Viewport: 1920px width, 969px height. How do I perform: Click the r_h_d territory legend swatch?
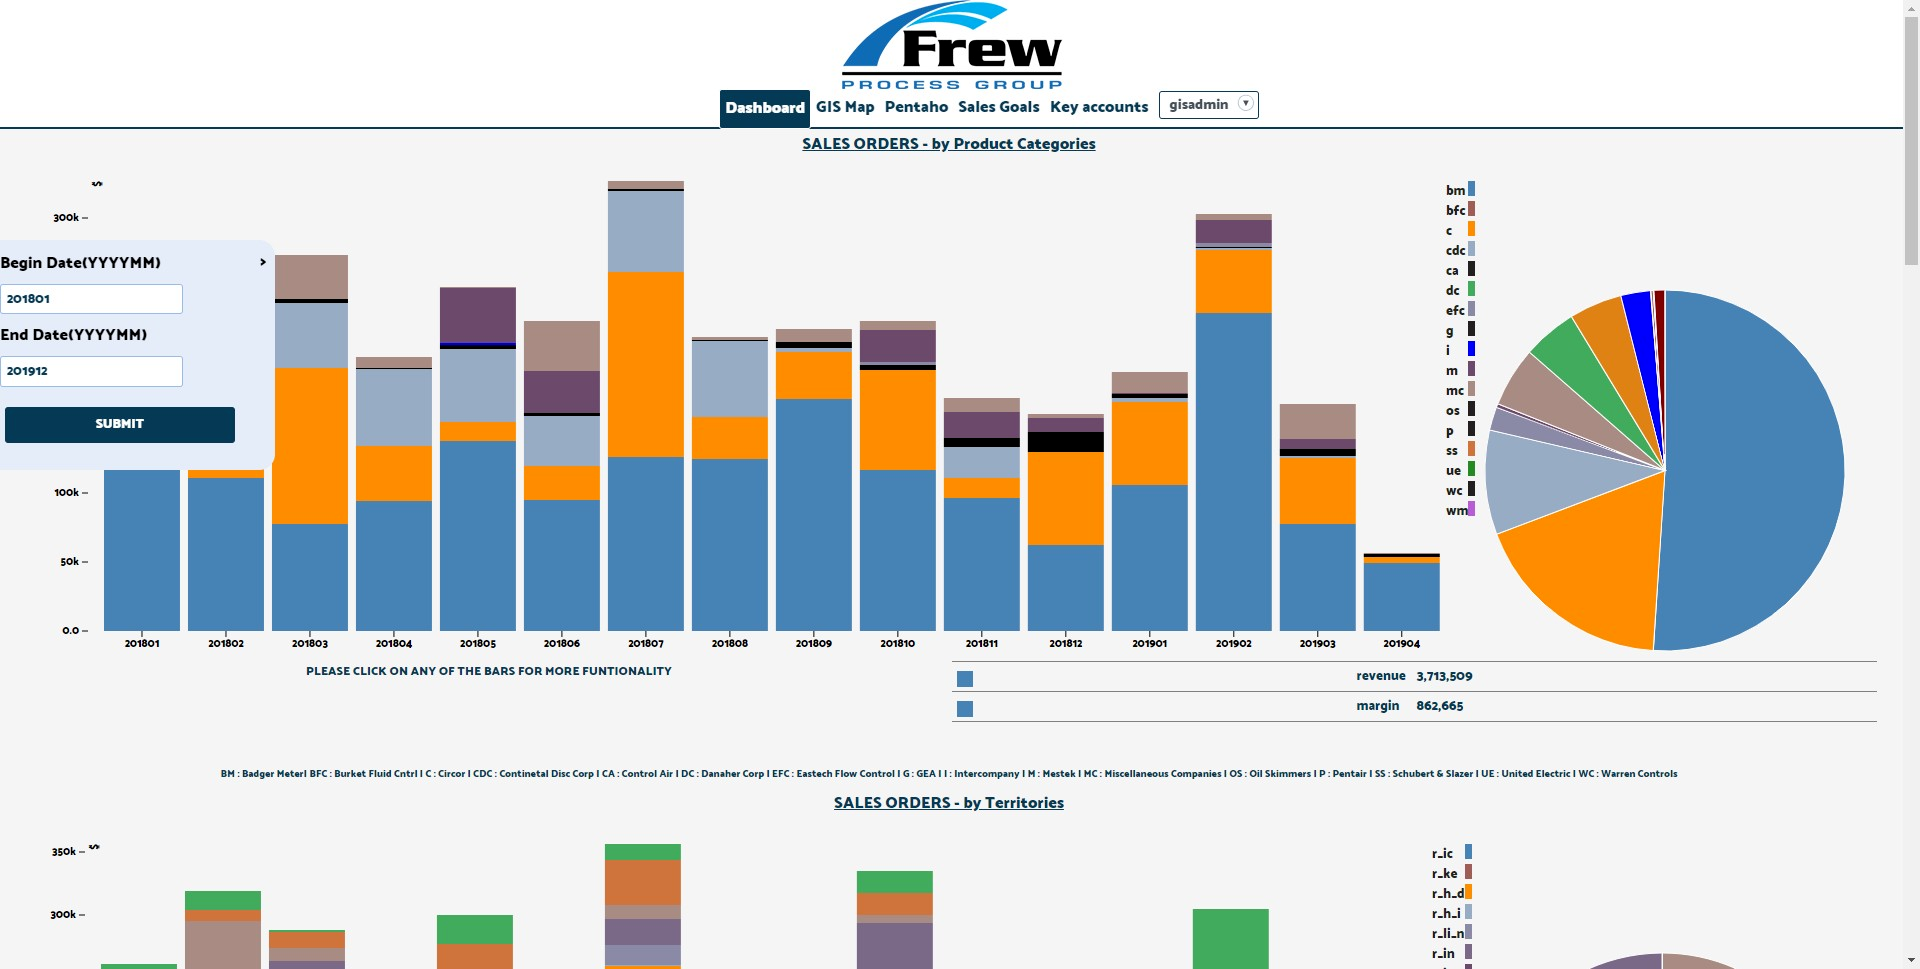pos(1468,892)
